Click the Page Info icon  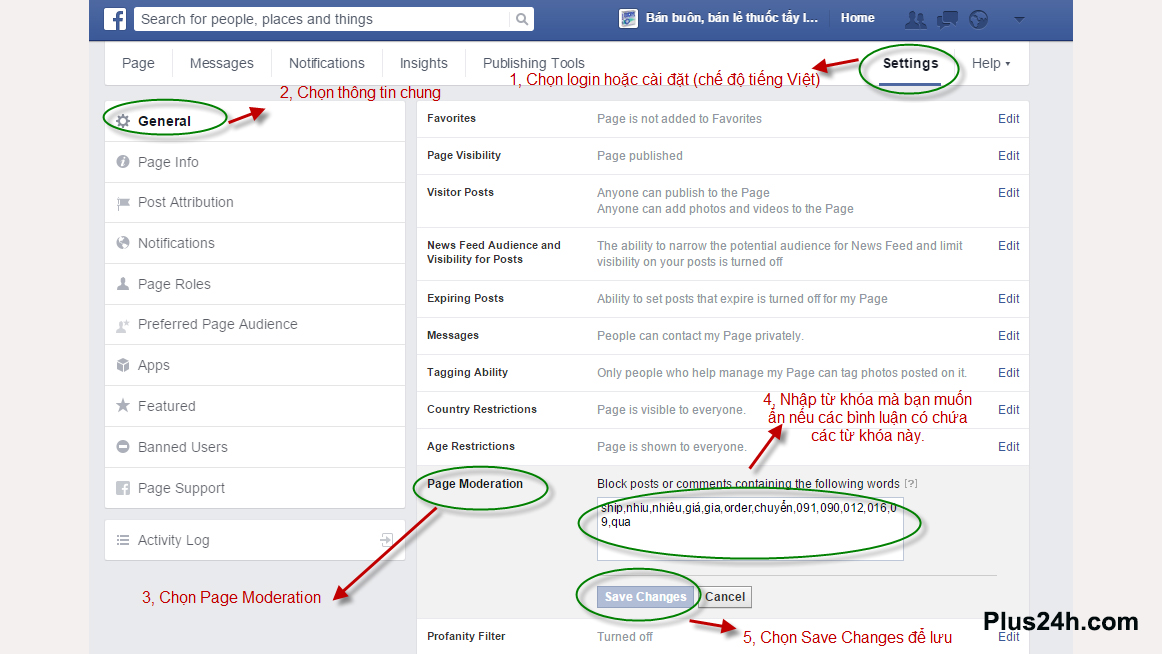pyautogui.click(x=123, y=161)
